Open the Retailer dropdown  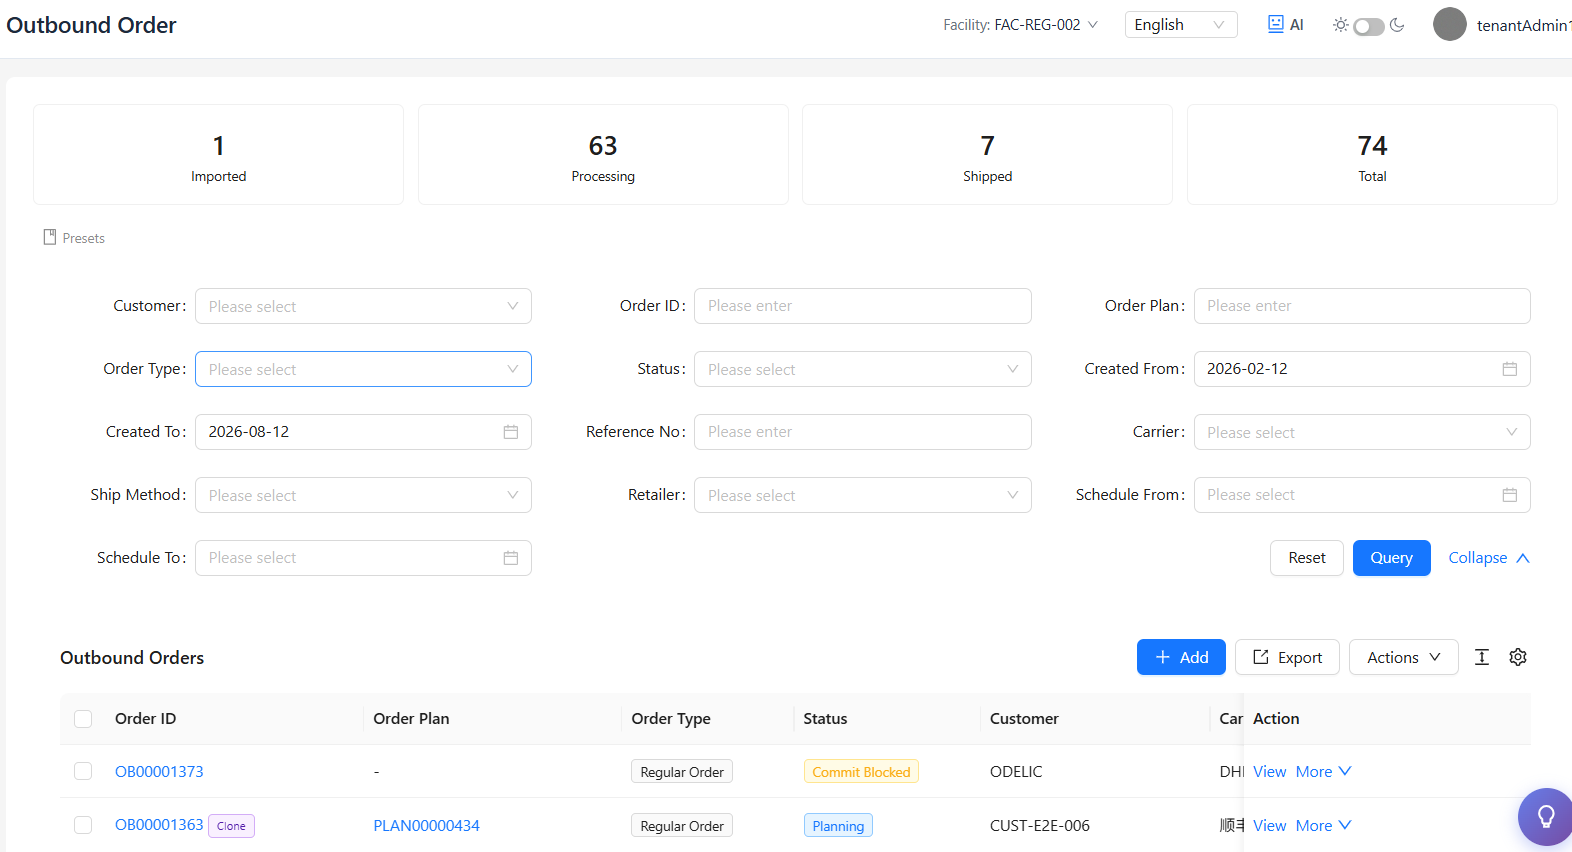coord(863,495)
